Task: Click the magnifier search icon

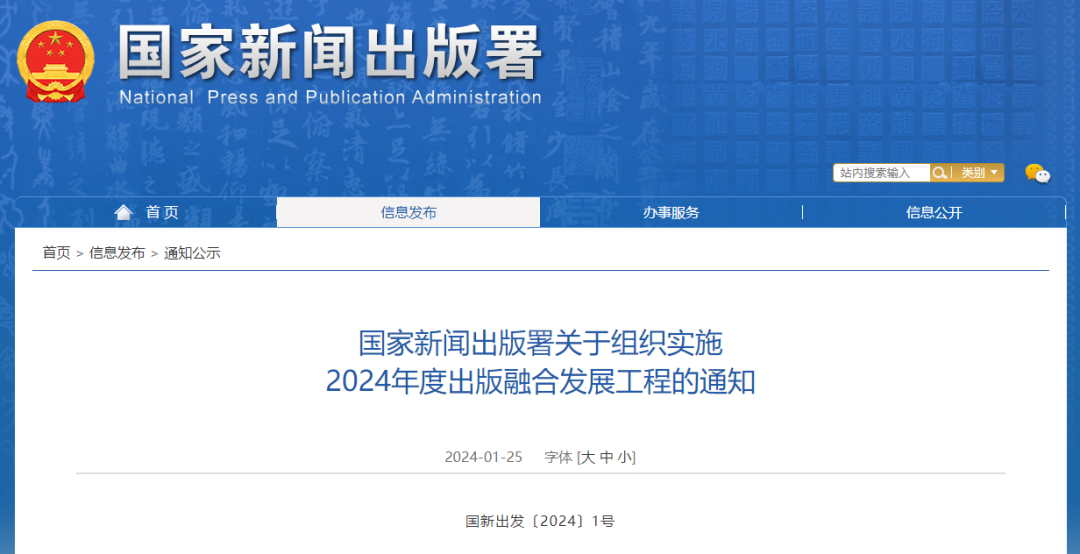Action: 940,173
